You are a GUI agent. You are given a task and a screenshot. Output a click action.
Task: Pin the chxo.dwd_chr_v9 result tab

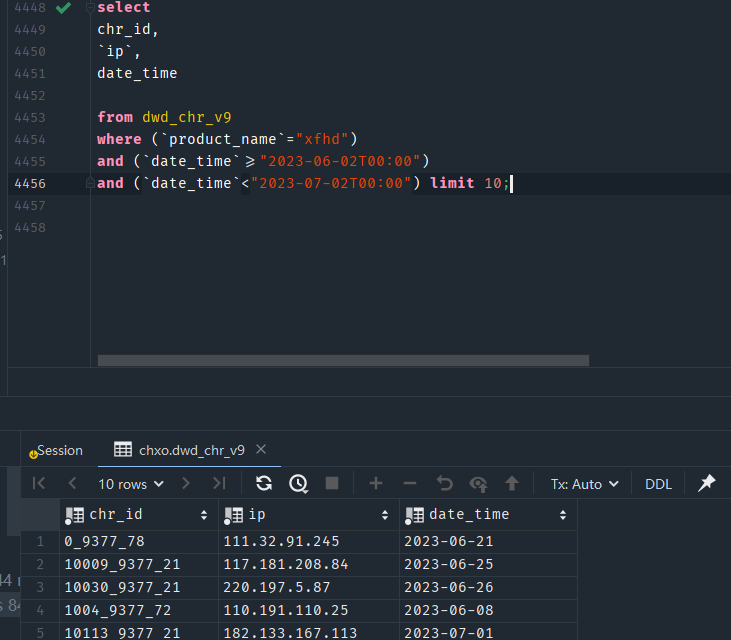[706, 484]
